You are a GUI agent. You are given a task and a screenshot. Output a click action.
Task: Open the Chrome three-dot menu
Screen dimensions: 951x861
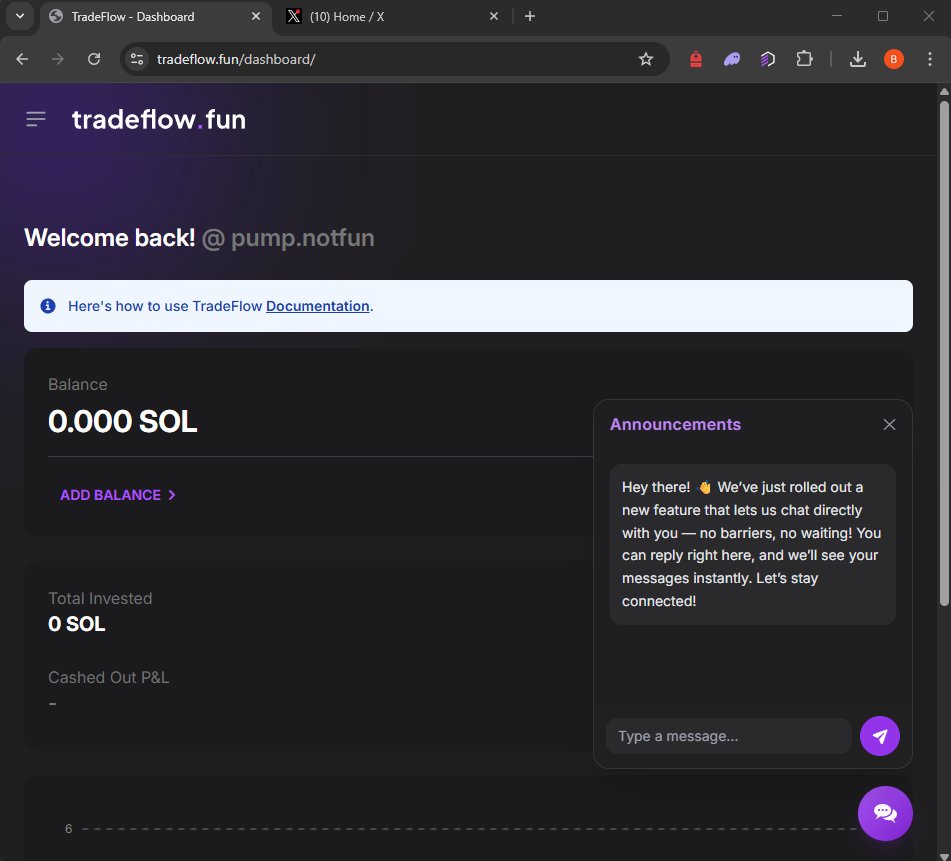click(x=930, y=59)
